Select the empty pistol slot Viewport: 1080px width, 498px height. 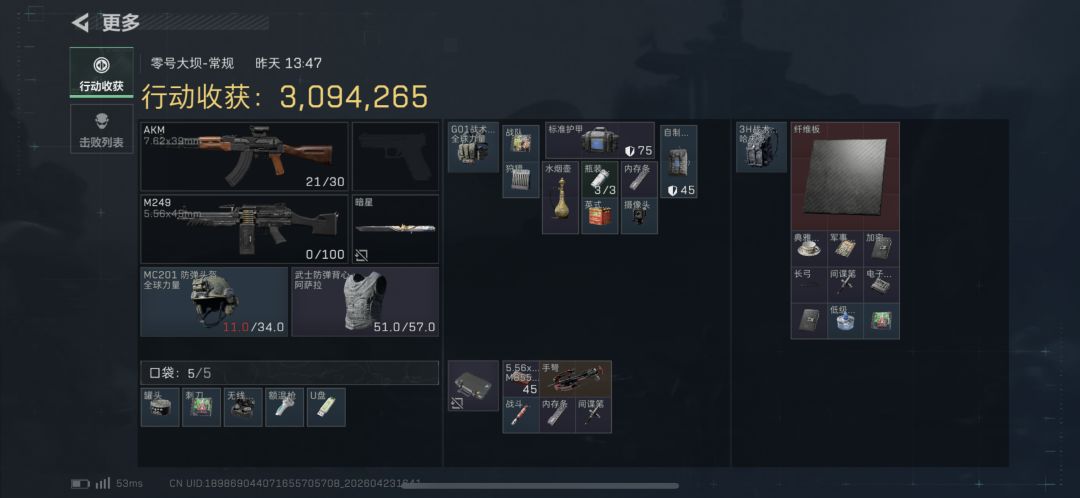coord(395,156)
